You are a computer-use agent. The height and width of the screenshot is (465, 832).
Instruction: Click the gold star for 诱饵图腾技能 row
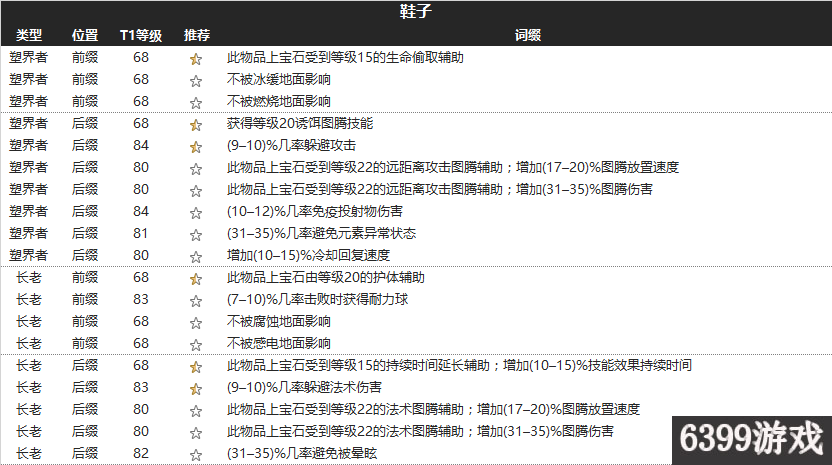click(x=196, y=125)
